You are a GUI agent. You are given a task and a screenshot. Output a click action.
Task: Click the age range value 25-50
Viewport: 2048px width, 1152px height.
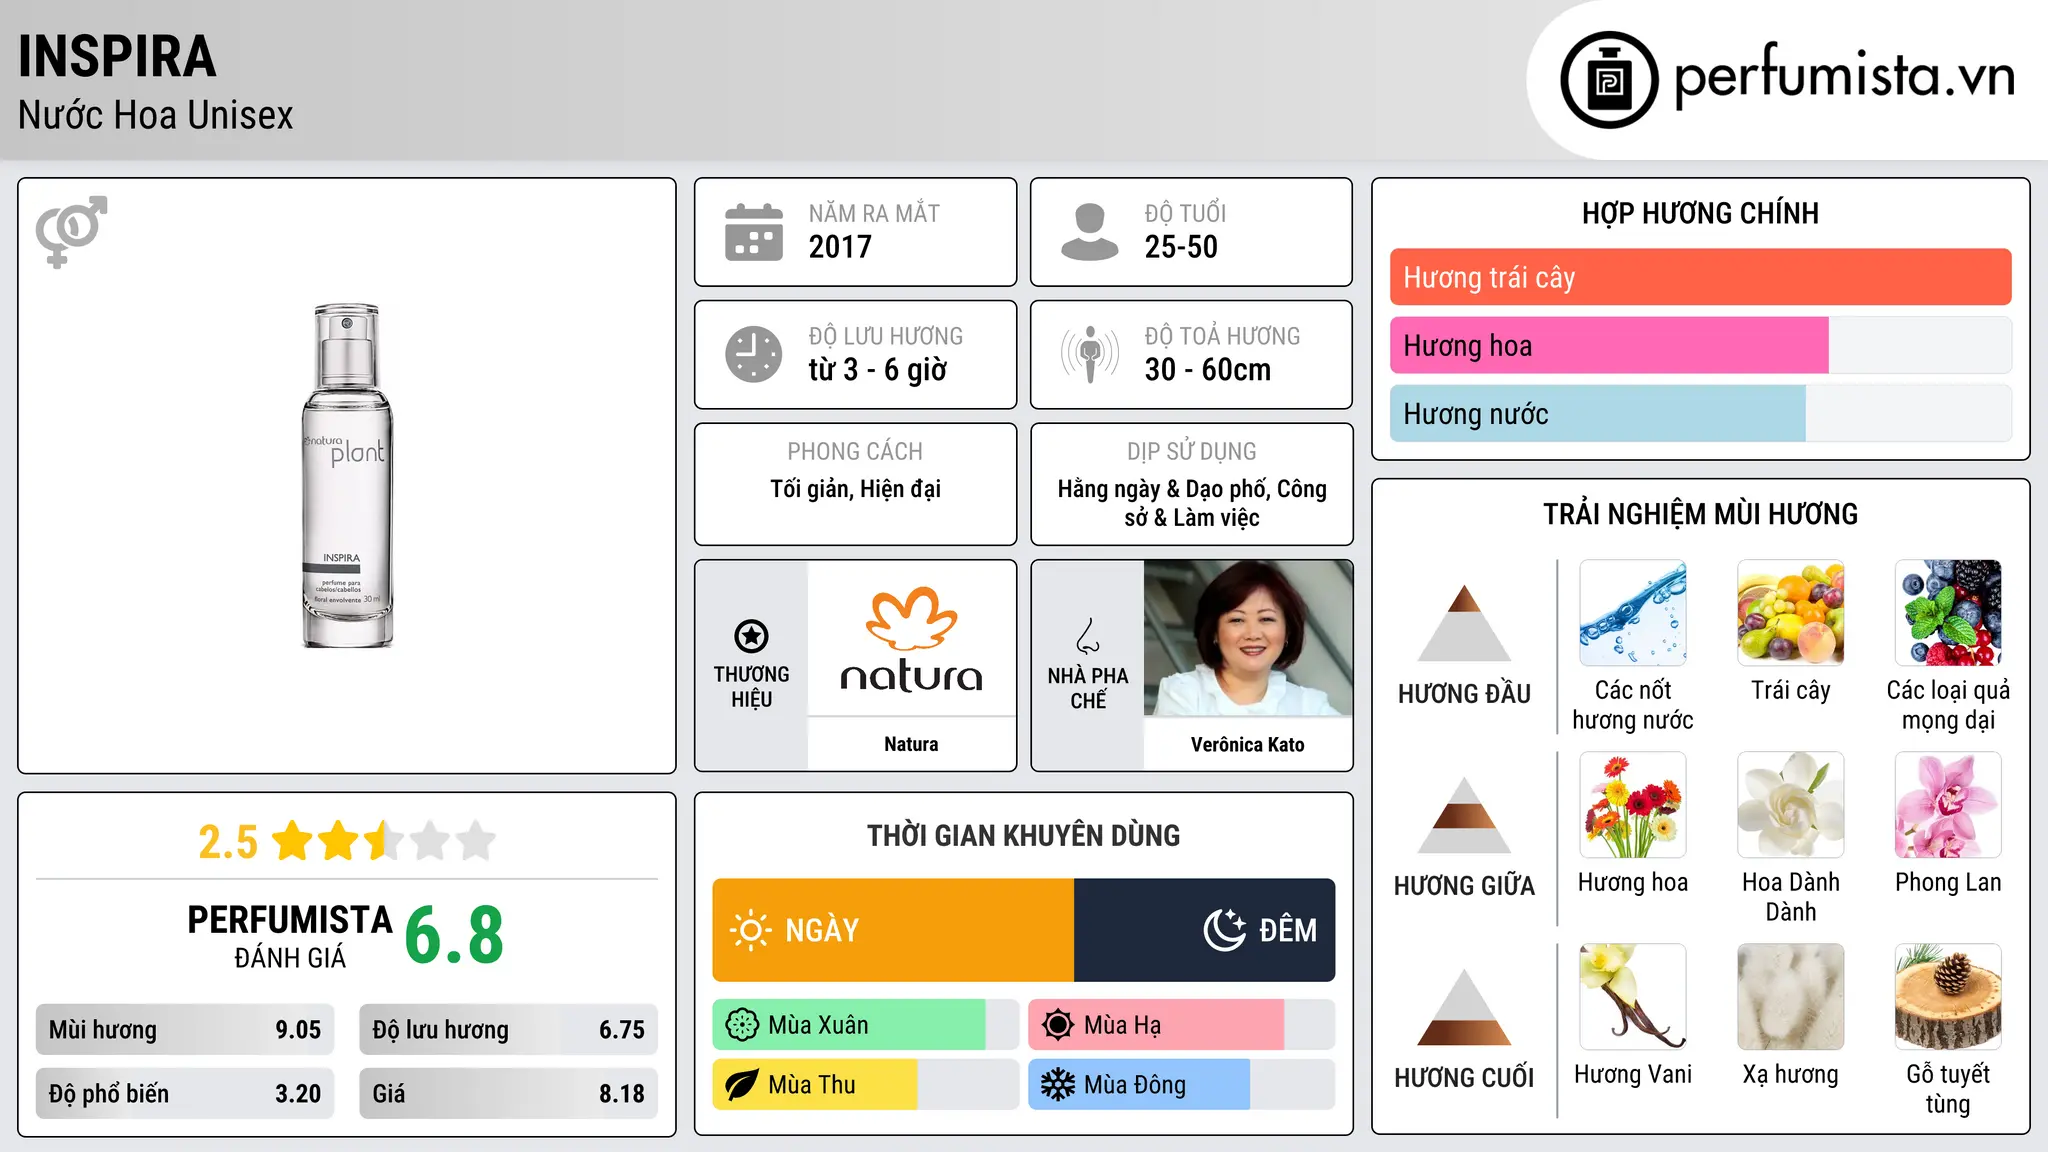[1181, 247]
